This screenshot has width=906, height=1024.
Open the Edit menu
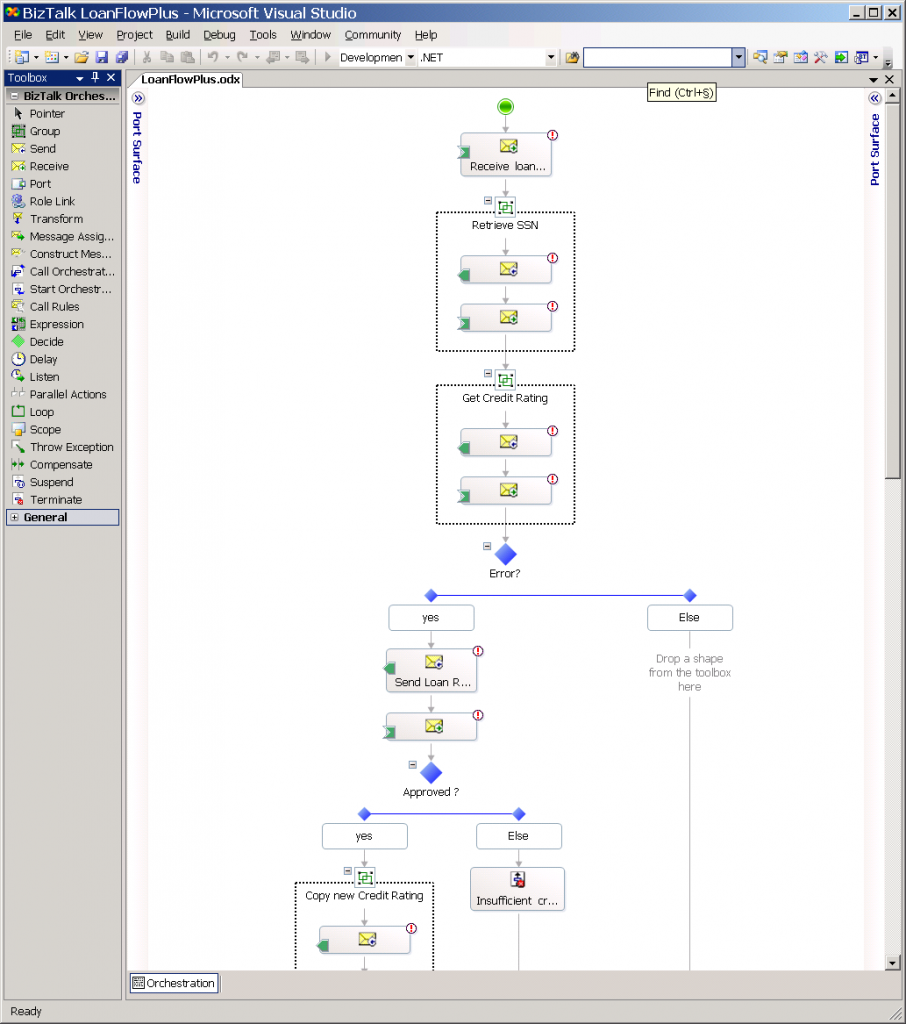tap(55, 35)
